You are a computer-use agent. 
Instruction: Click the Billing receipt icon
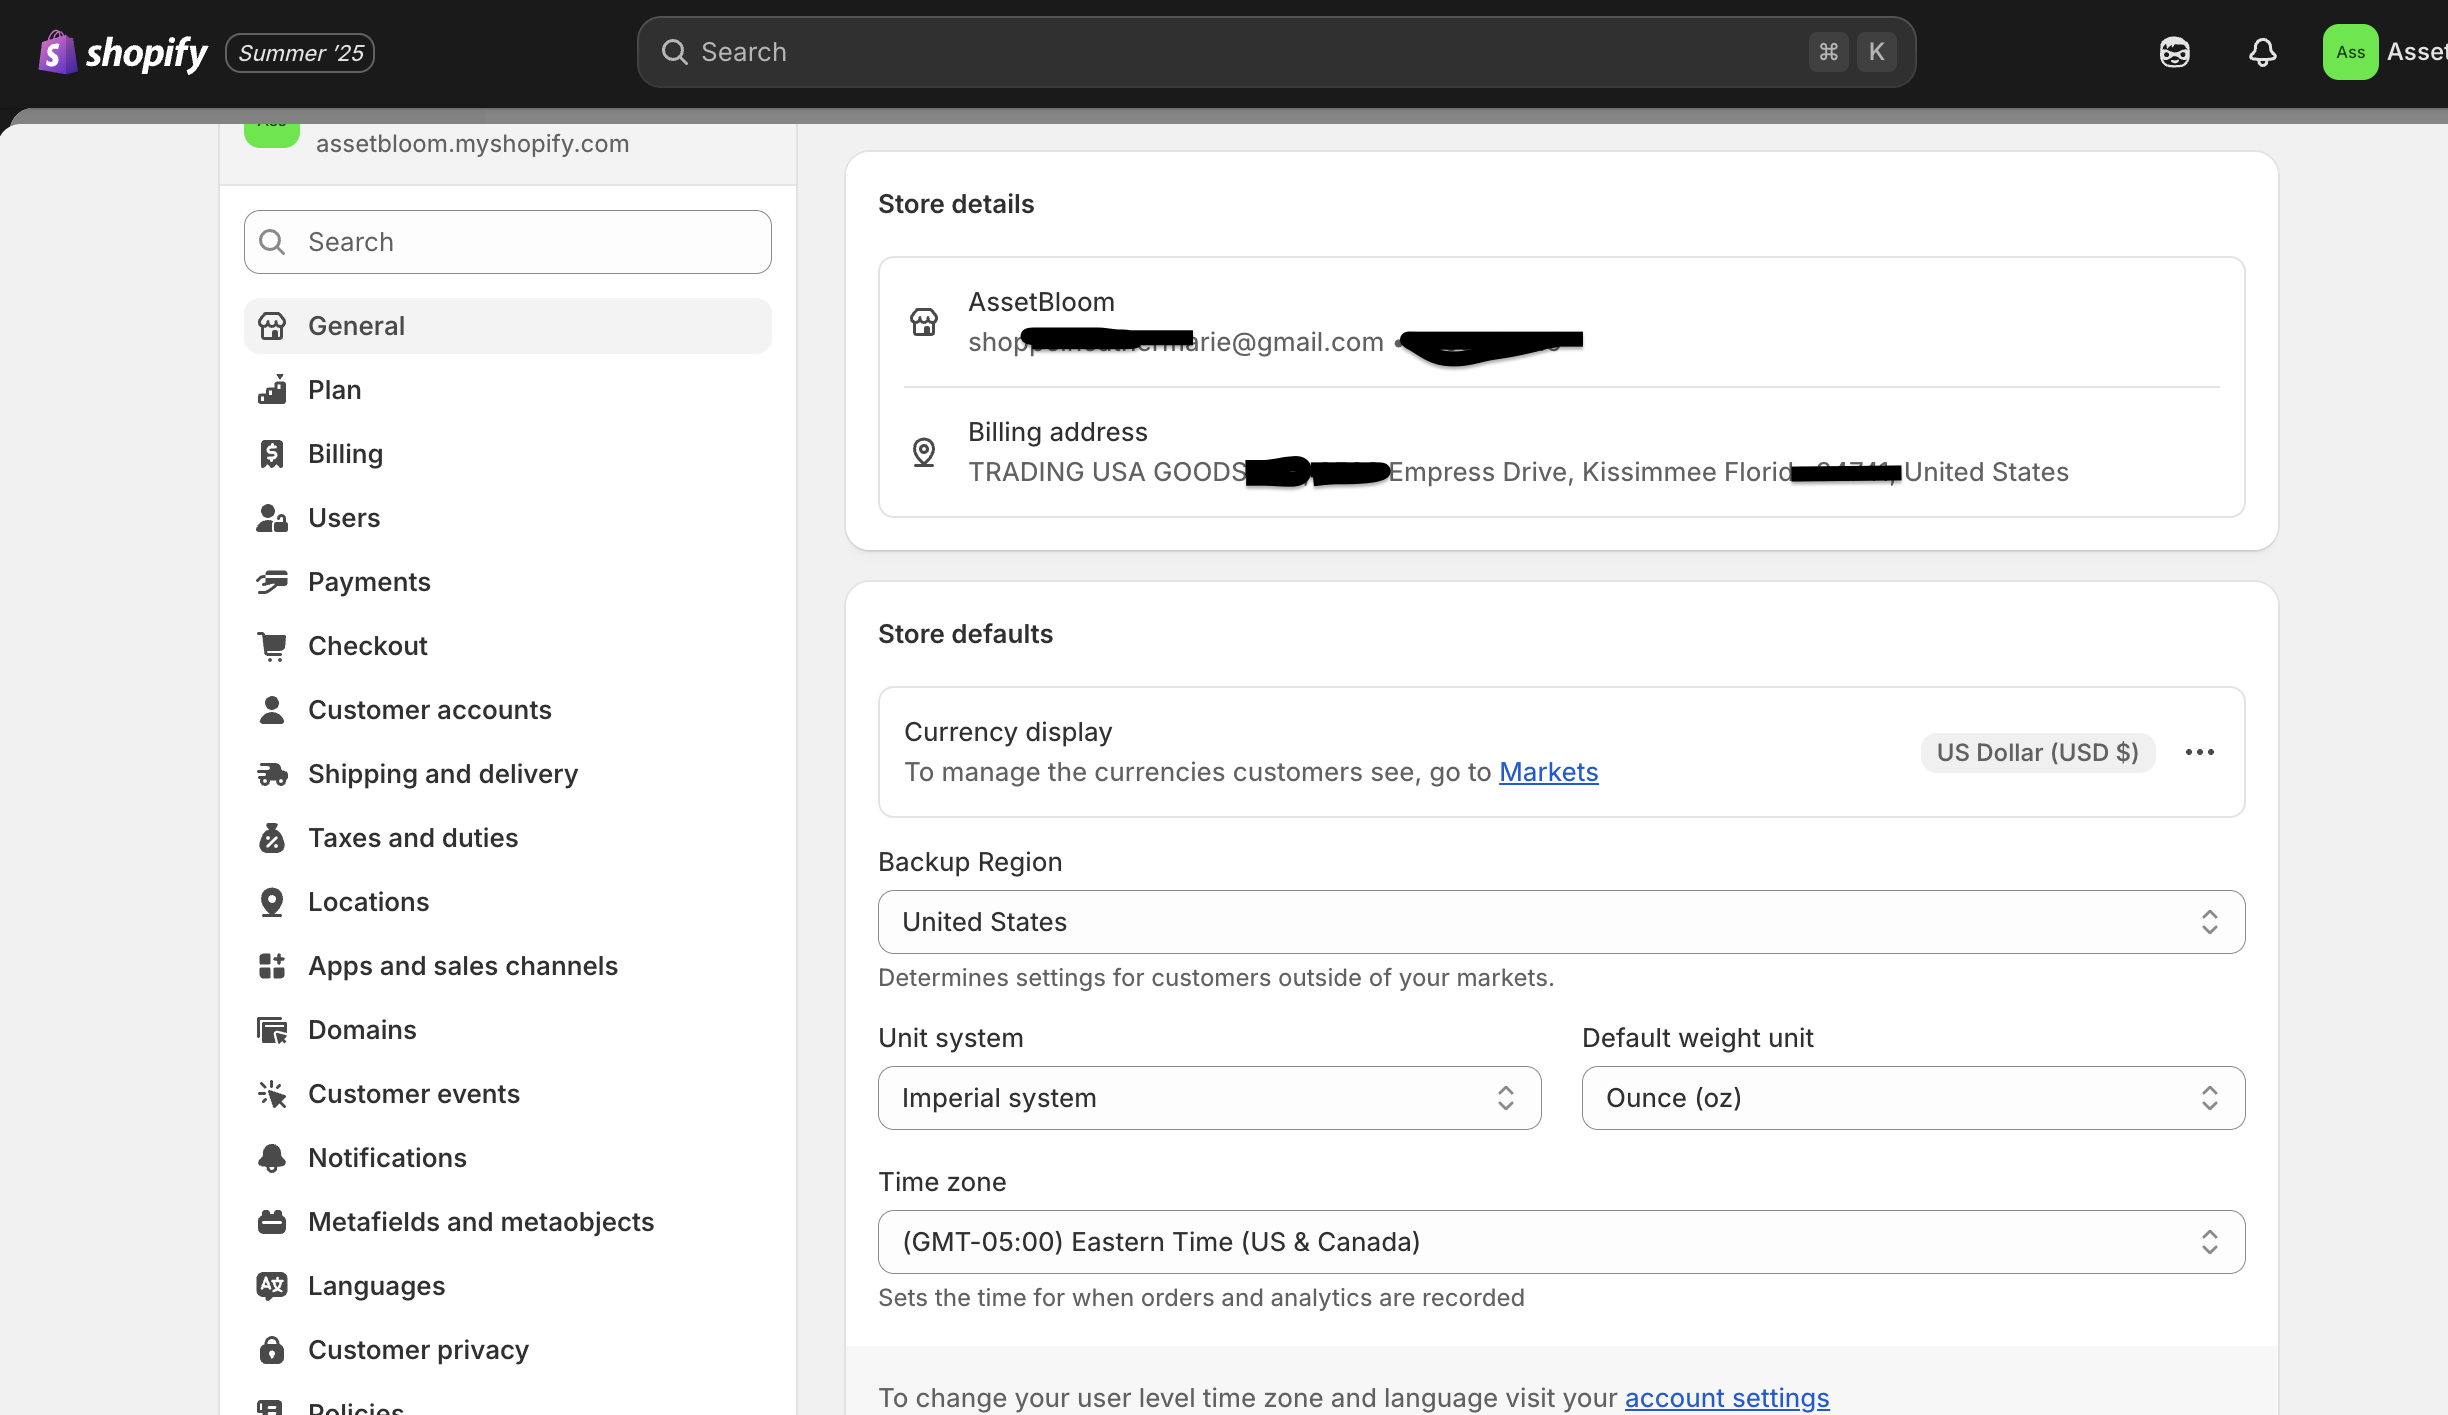pos(272,454)
